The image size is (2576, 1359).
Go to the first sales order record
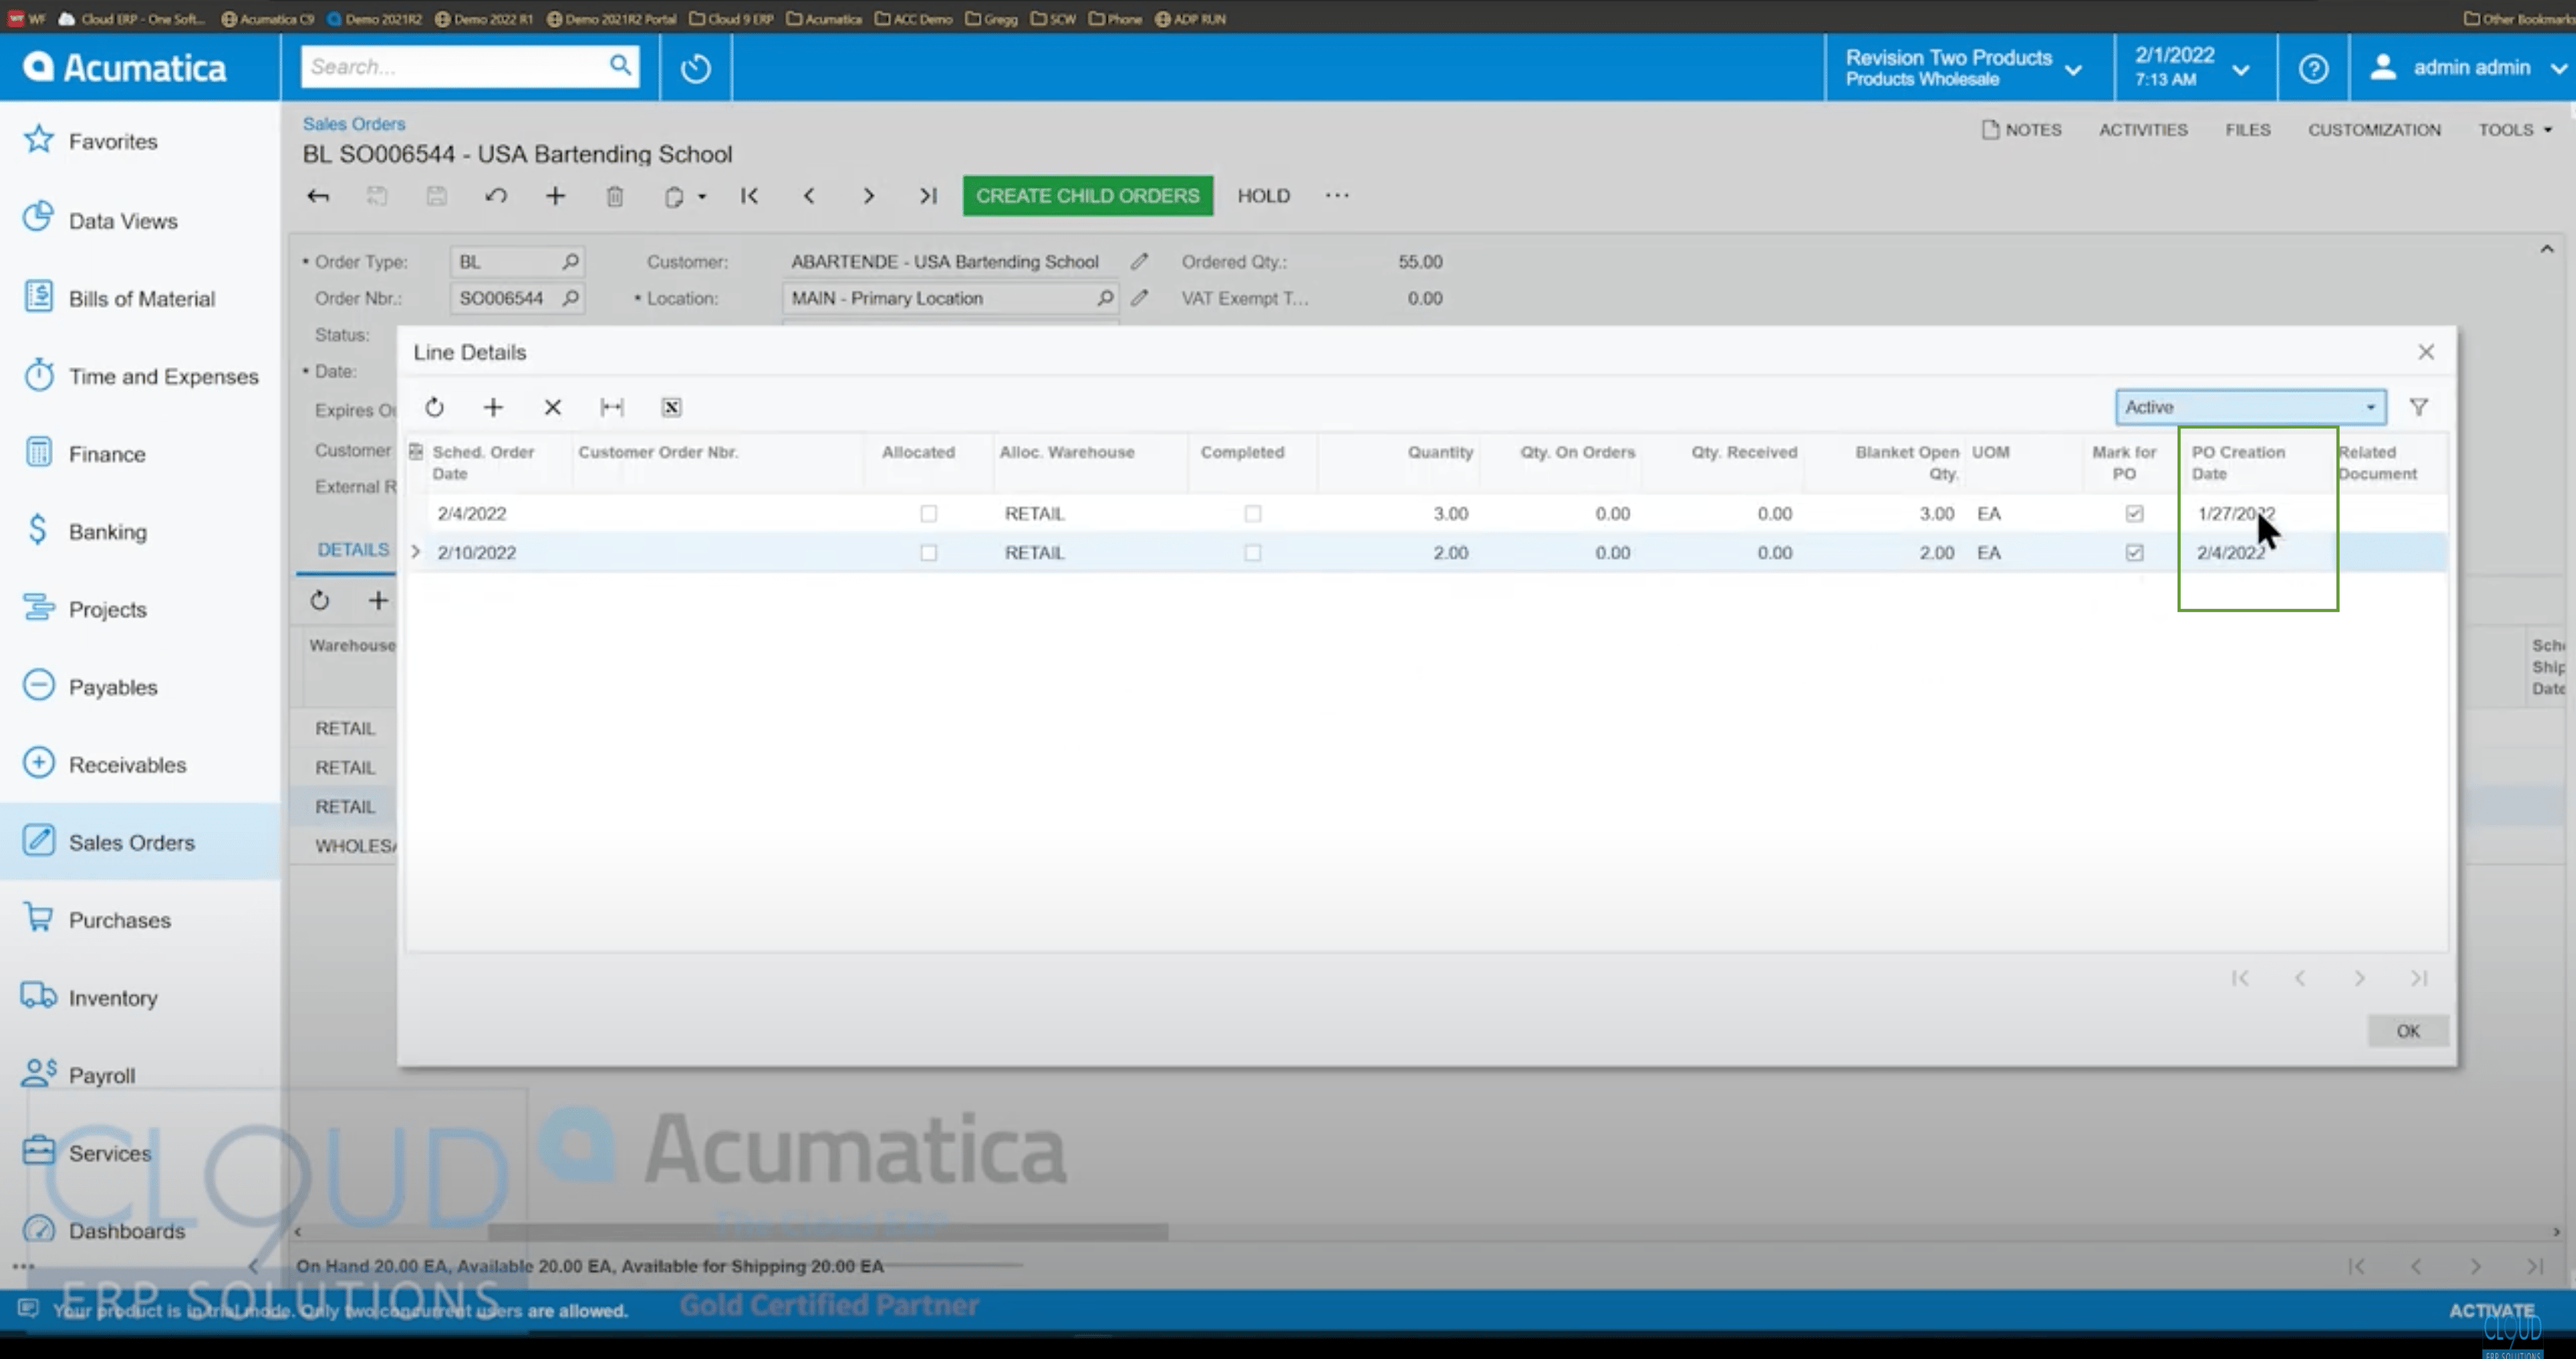(749, 196)
